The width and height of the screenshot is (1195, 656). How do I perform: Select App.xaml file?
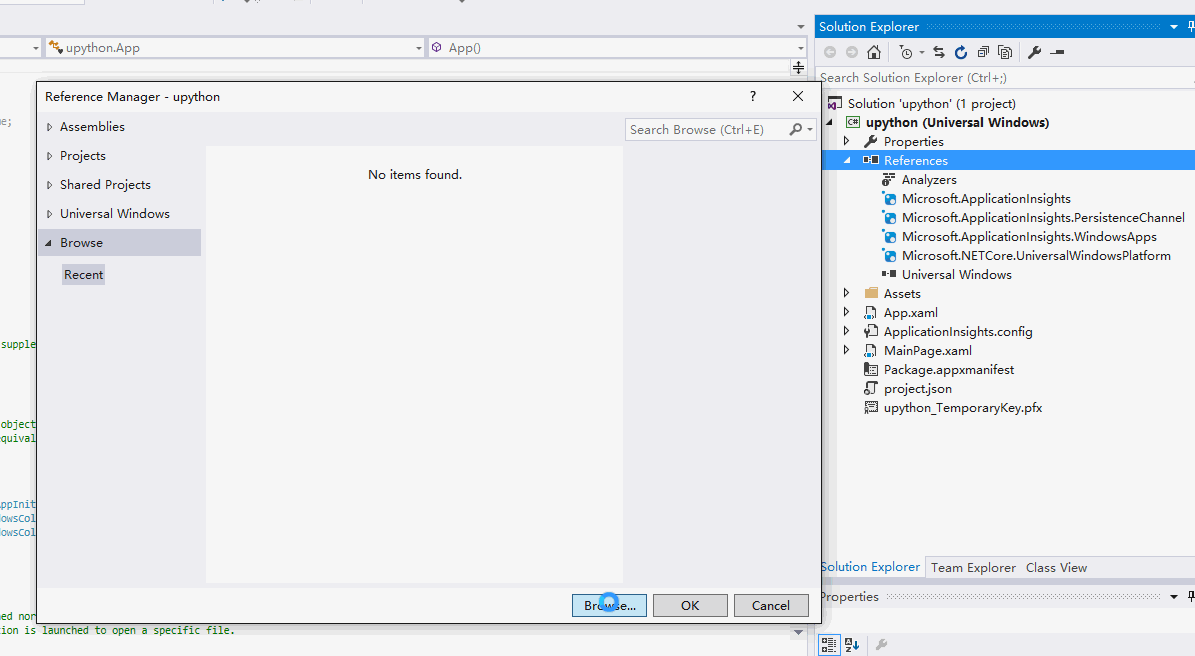(x=911, y=313)
